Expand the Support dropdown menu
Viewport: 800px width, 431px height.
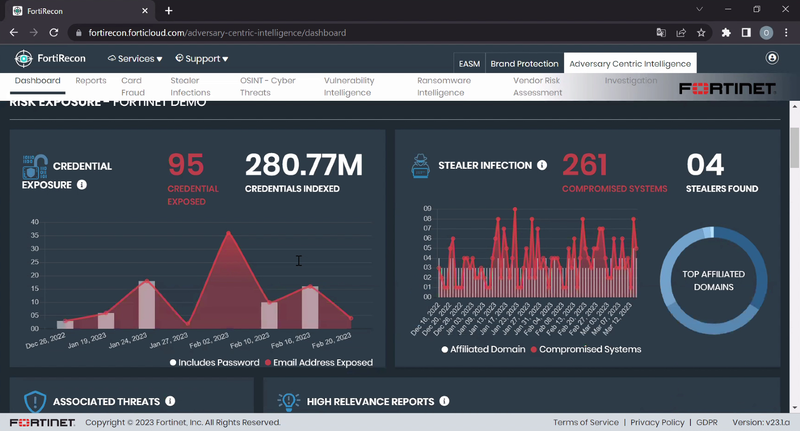click(202, 59)
